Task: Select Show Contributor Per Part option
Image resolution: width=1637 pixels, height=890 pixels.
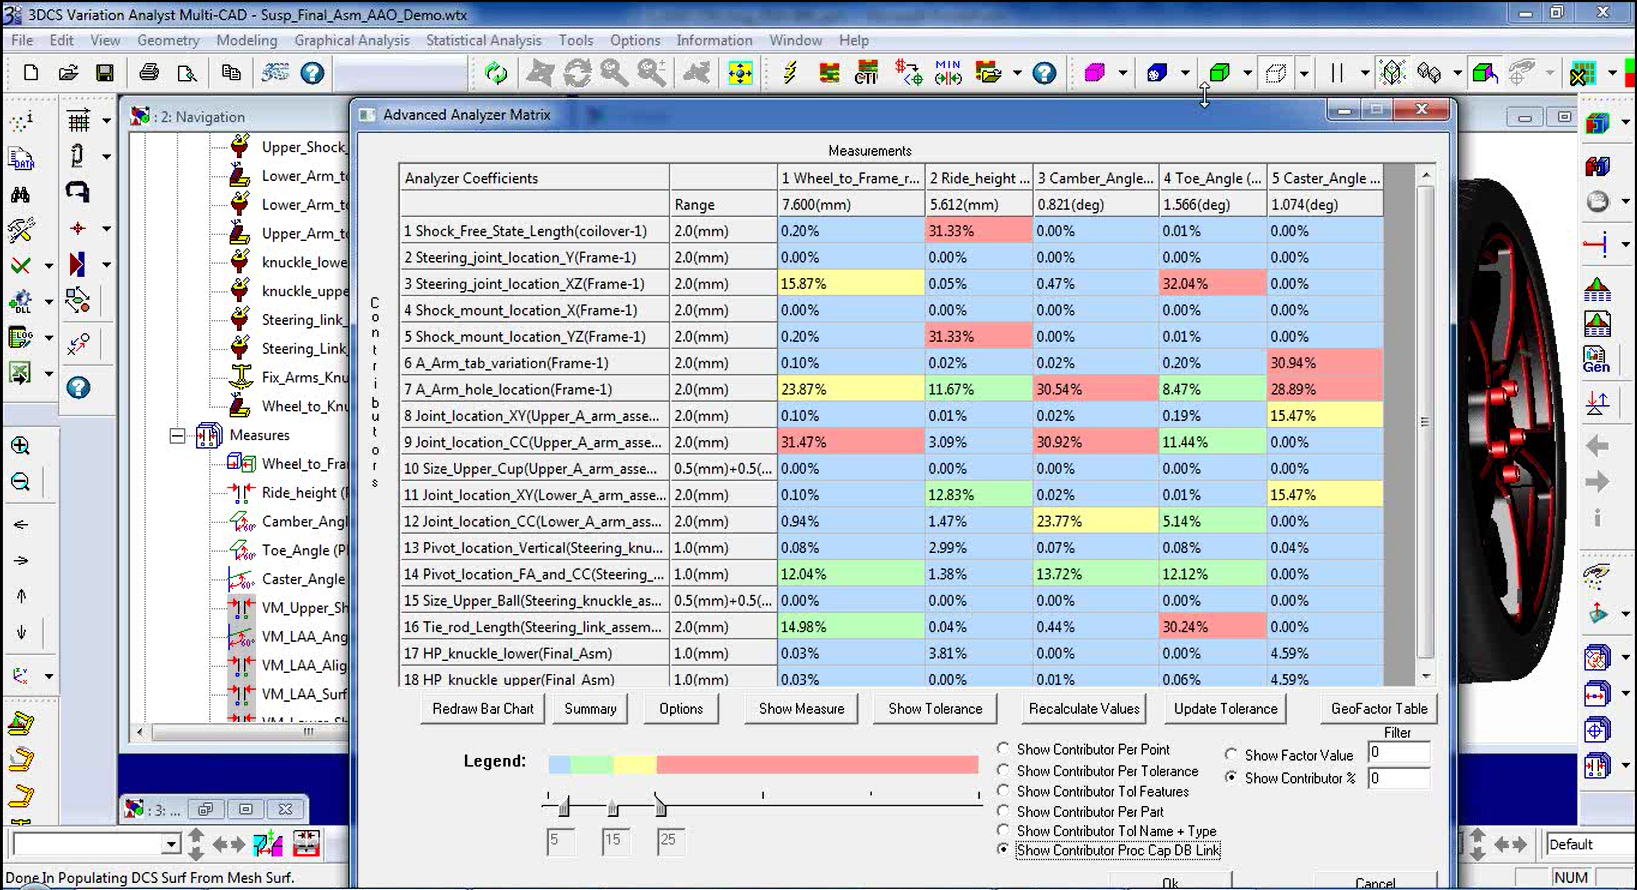Action: click(1003, 812)
